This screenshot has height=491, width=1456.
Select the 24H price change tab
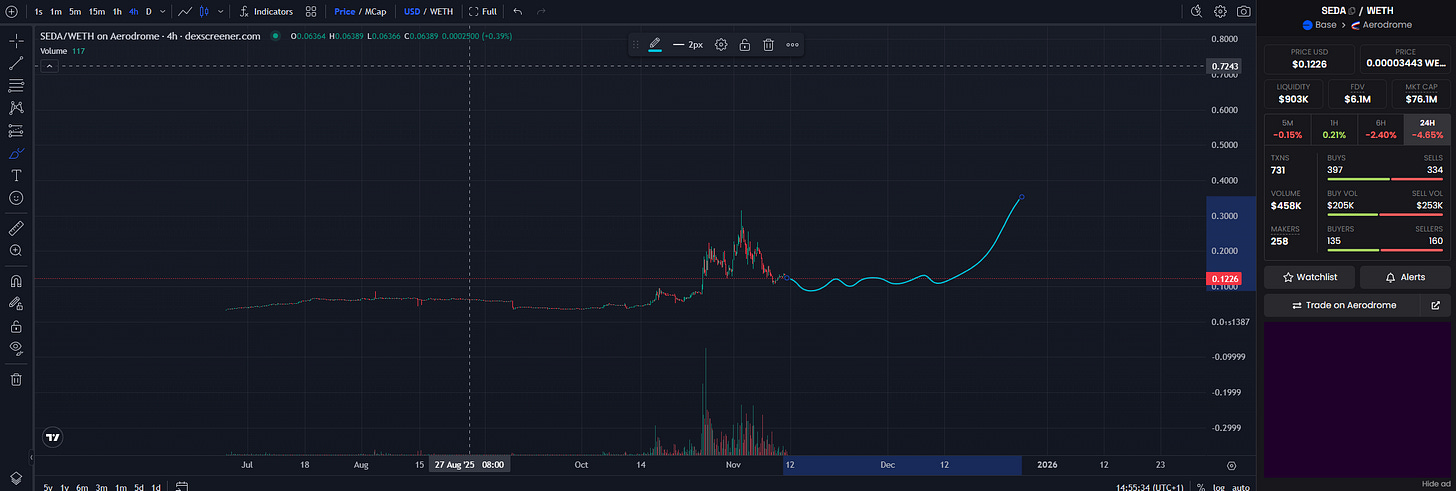pos(1427,128)
